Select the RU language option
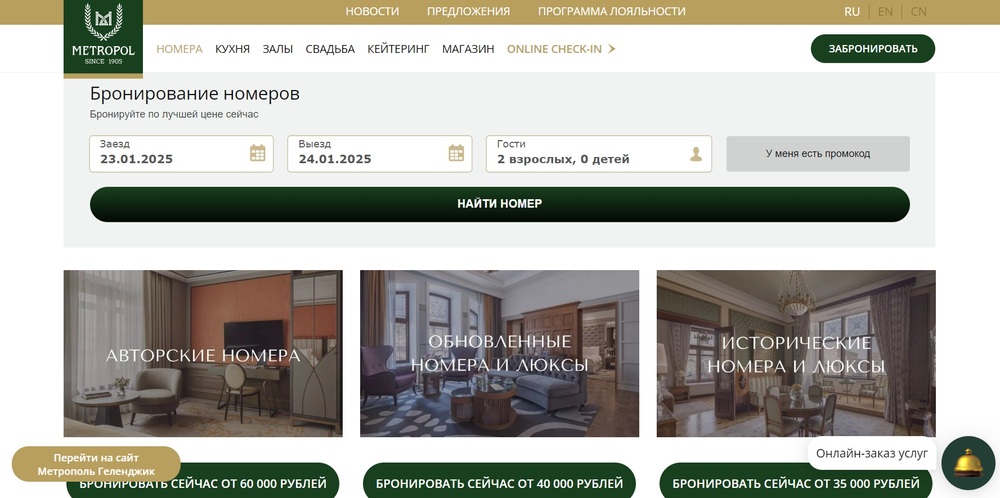 coord(852,11)
